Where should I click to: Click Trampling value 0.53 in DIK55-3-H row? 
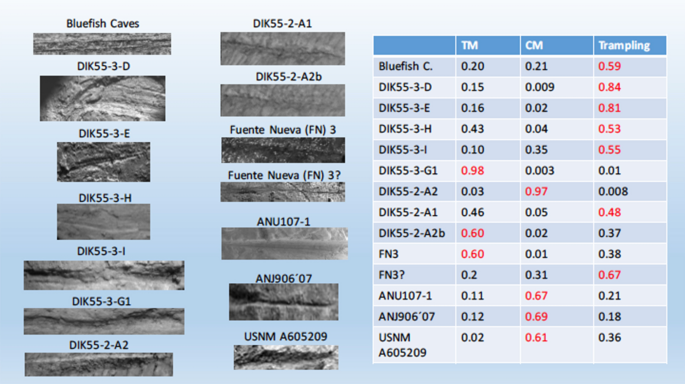pos(609,129)
